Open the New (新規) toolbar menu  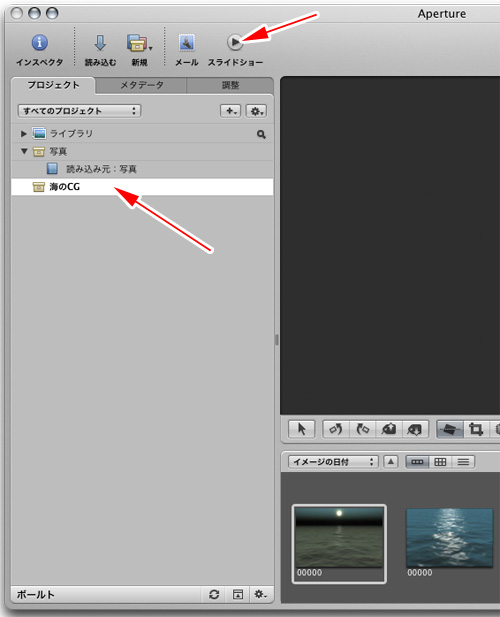click(139, 43)
